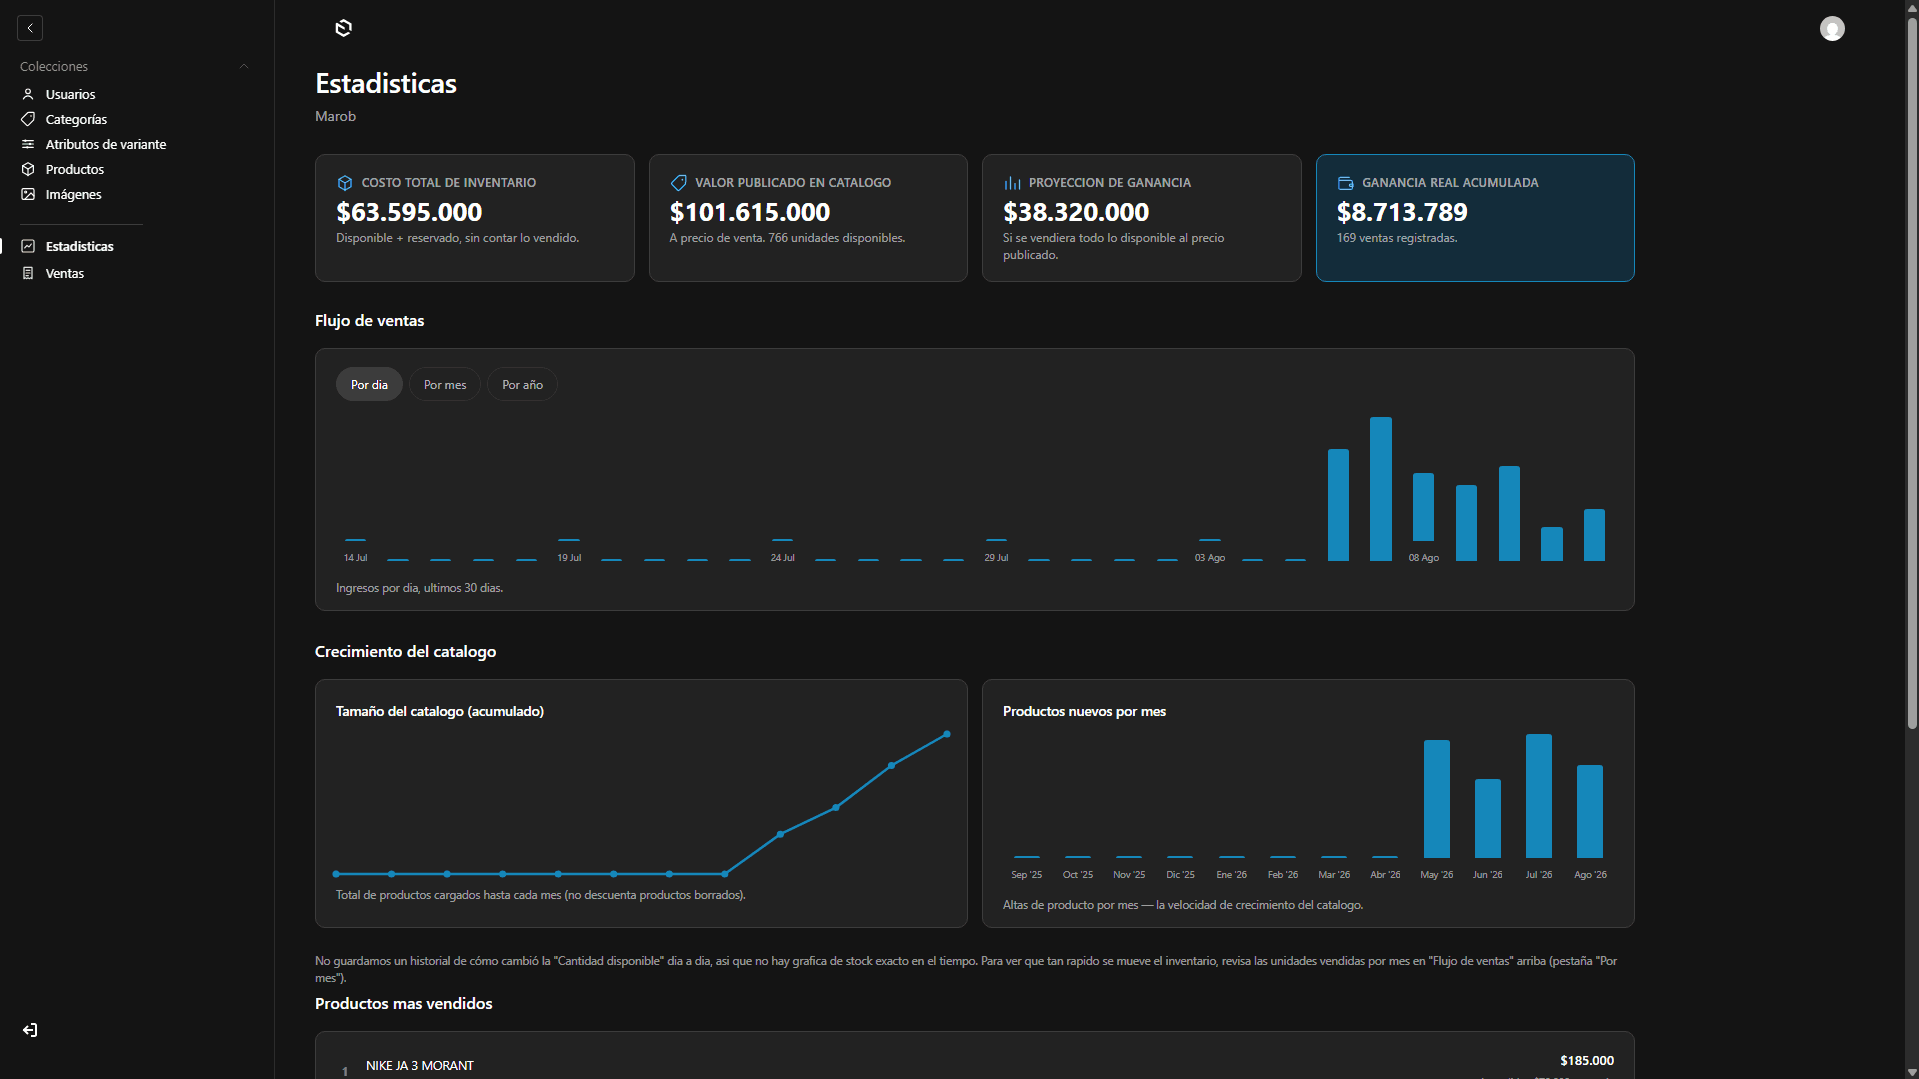Click the Atributos de variante list icon
Screen dimensions: 1919x1079
point(28,144)
